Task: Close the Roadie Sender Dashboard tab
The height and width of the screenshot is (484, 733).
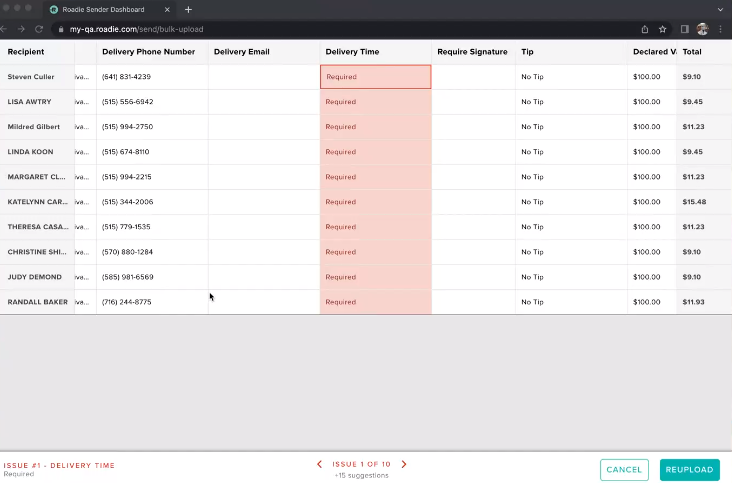Action: coord(167,9)
